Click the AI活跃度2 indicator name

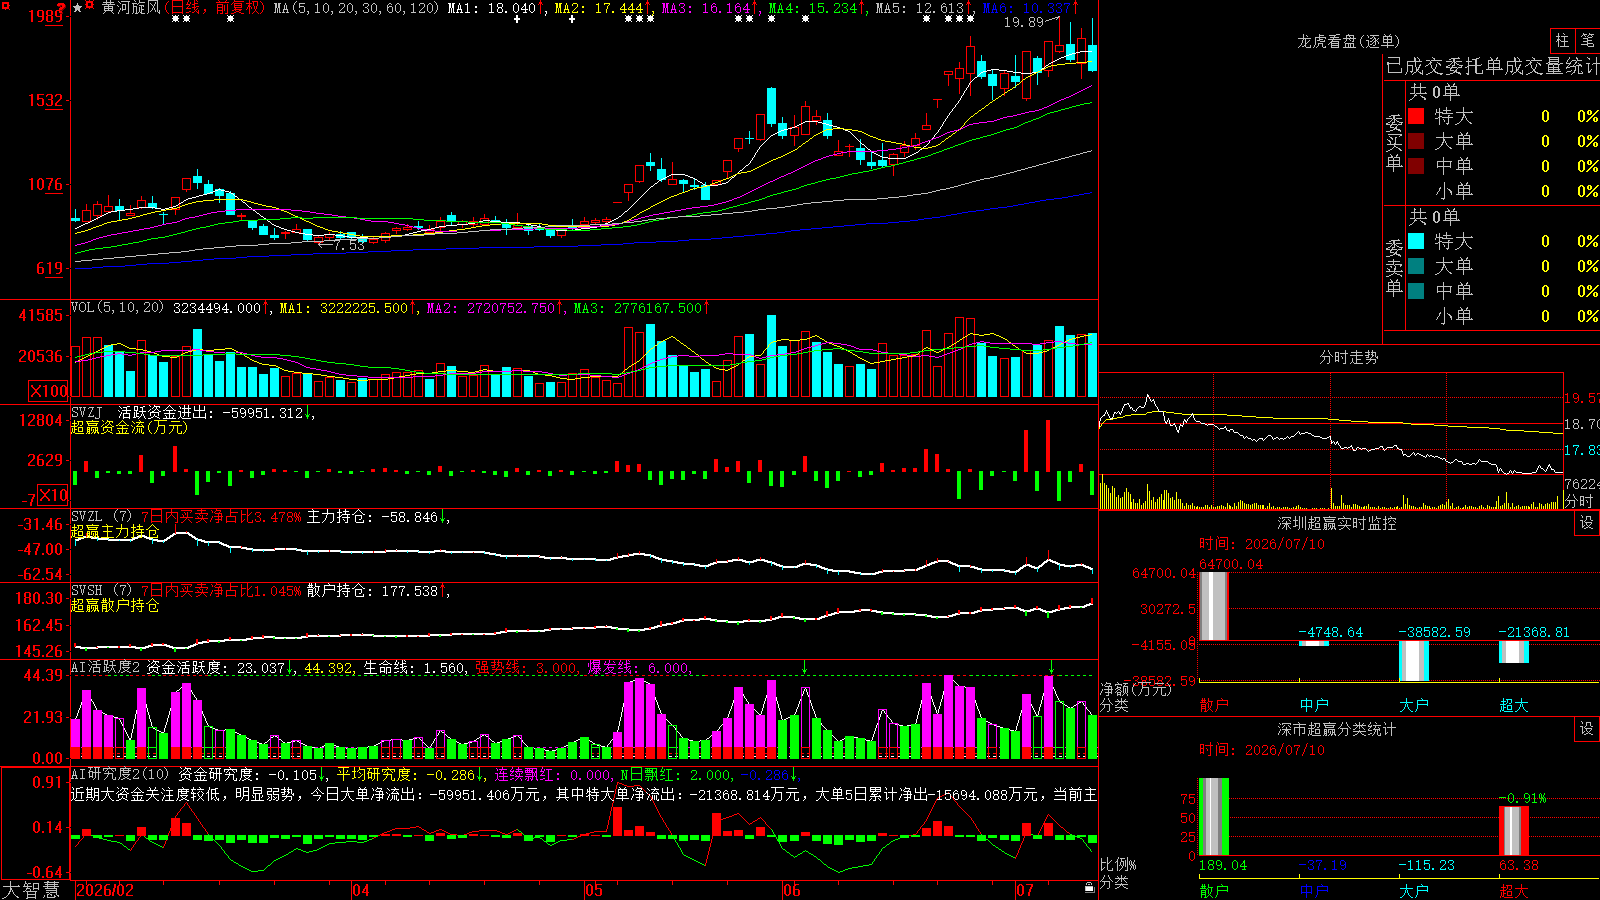106,668
